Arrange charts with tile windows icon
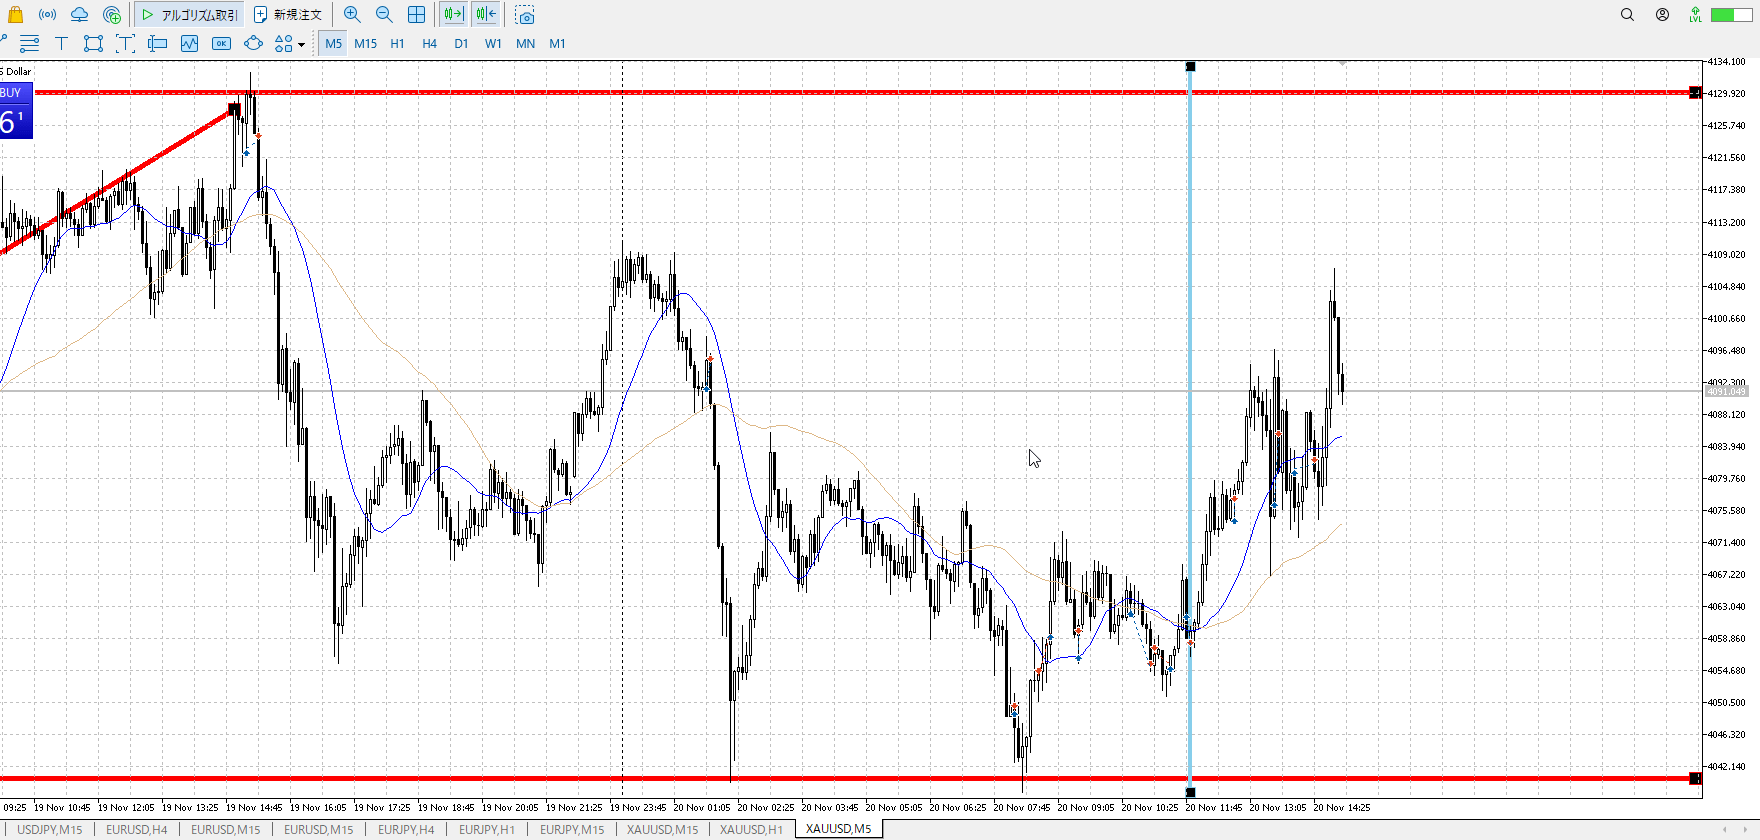This screenshot has width=1760, height=840. [x=416, y=15]
